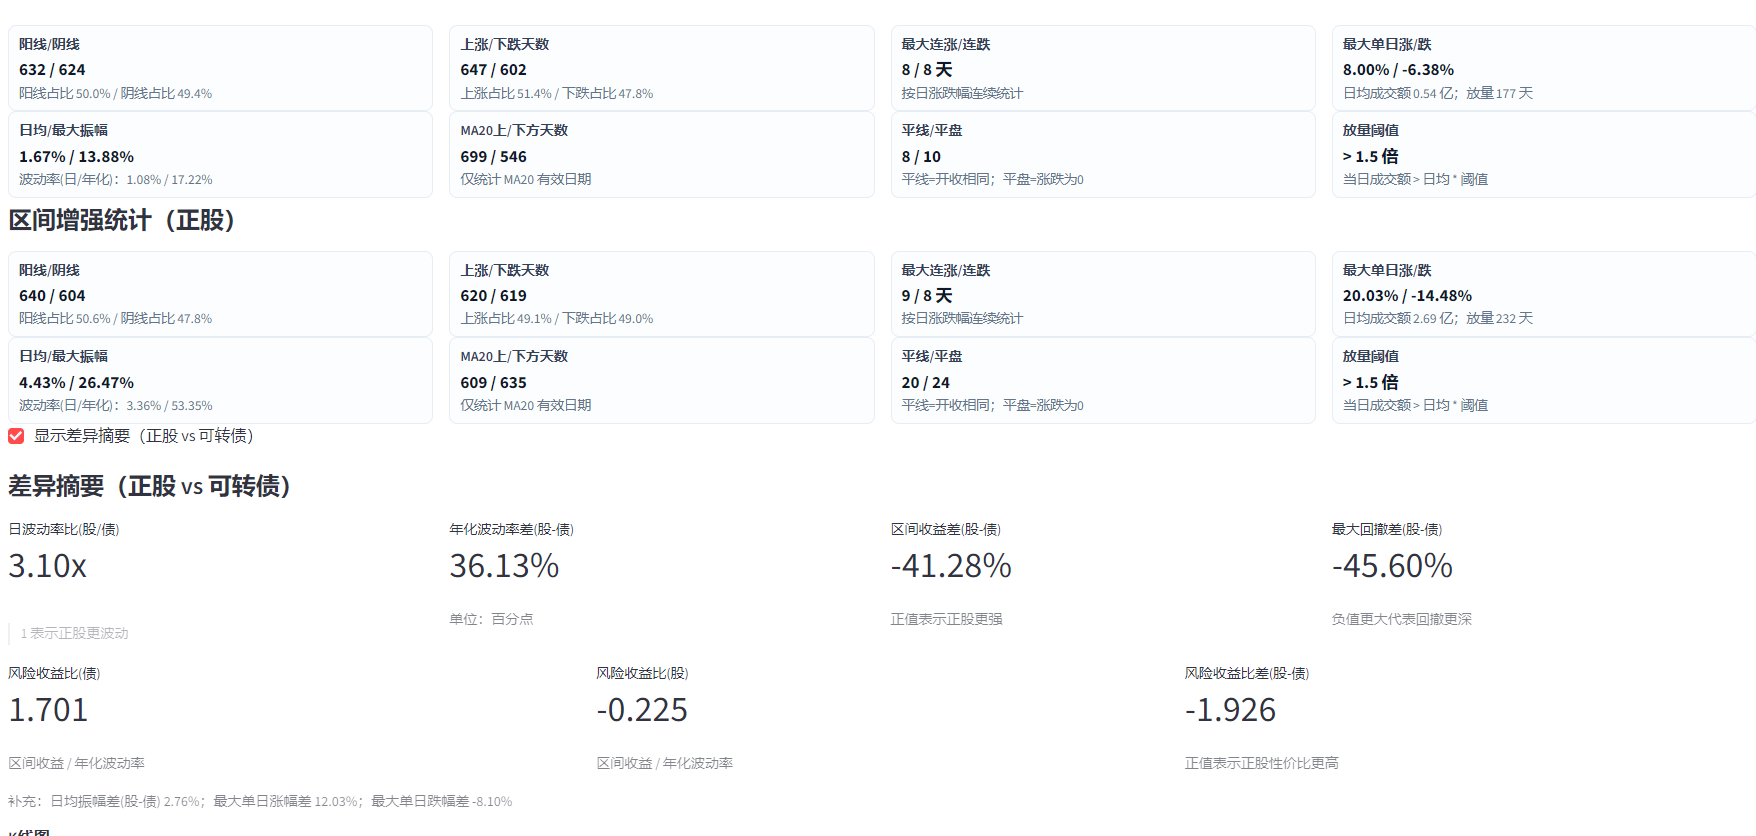Click the 风险收益比(债) value 1.701

(48, 710)
